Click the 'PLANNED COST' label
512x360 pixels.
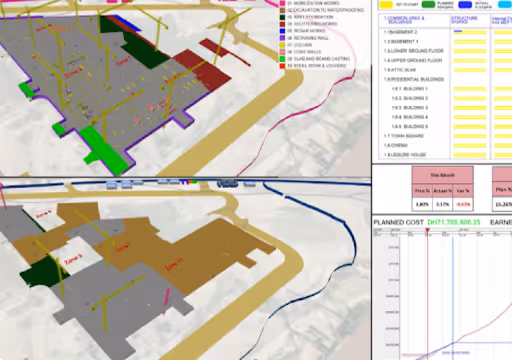point(398,222)
